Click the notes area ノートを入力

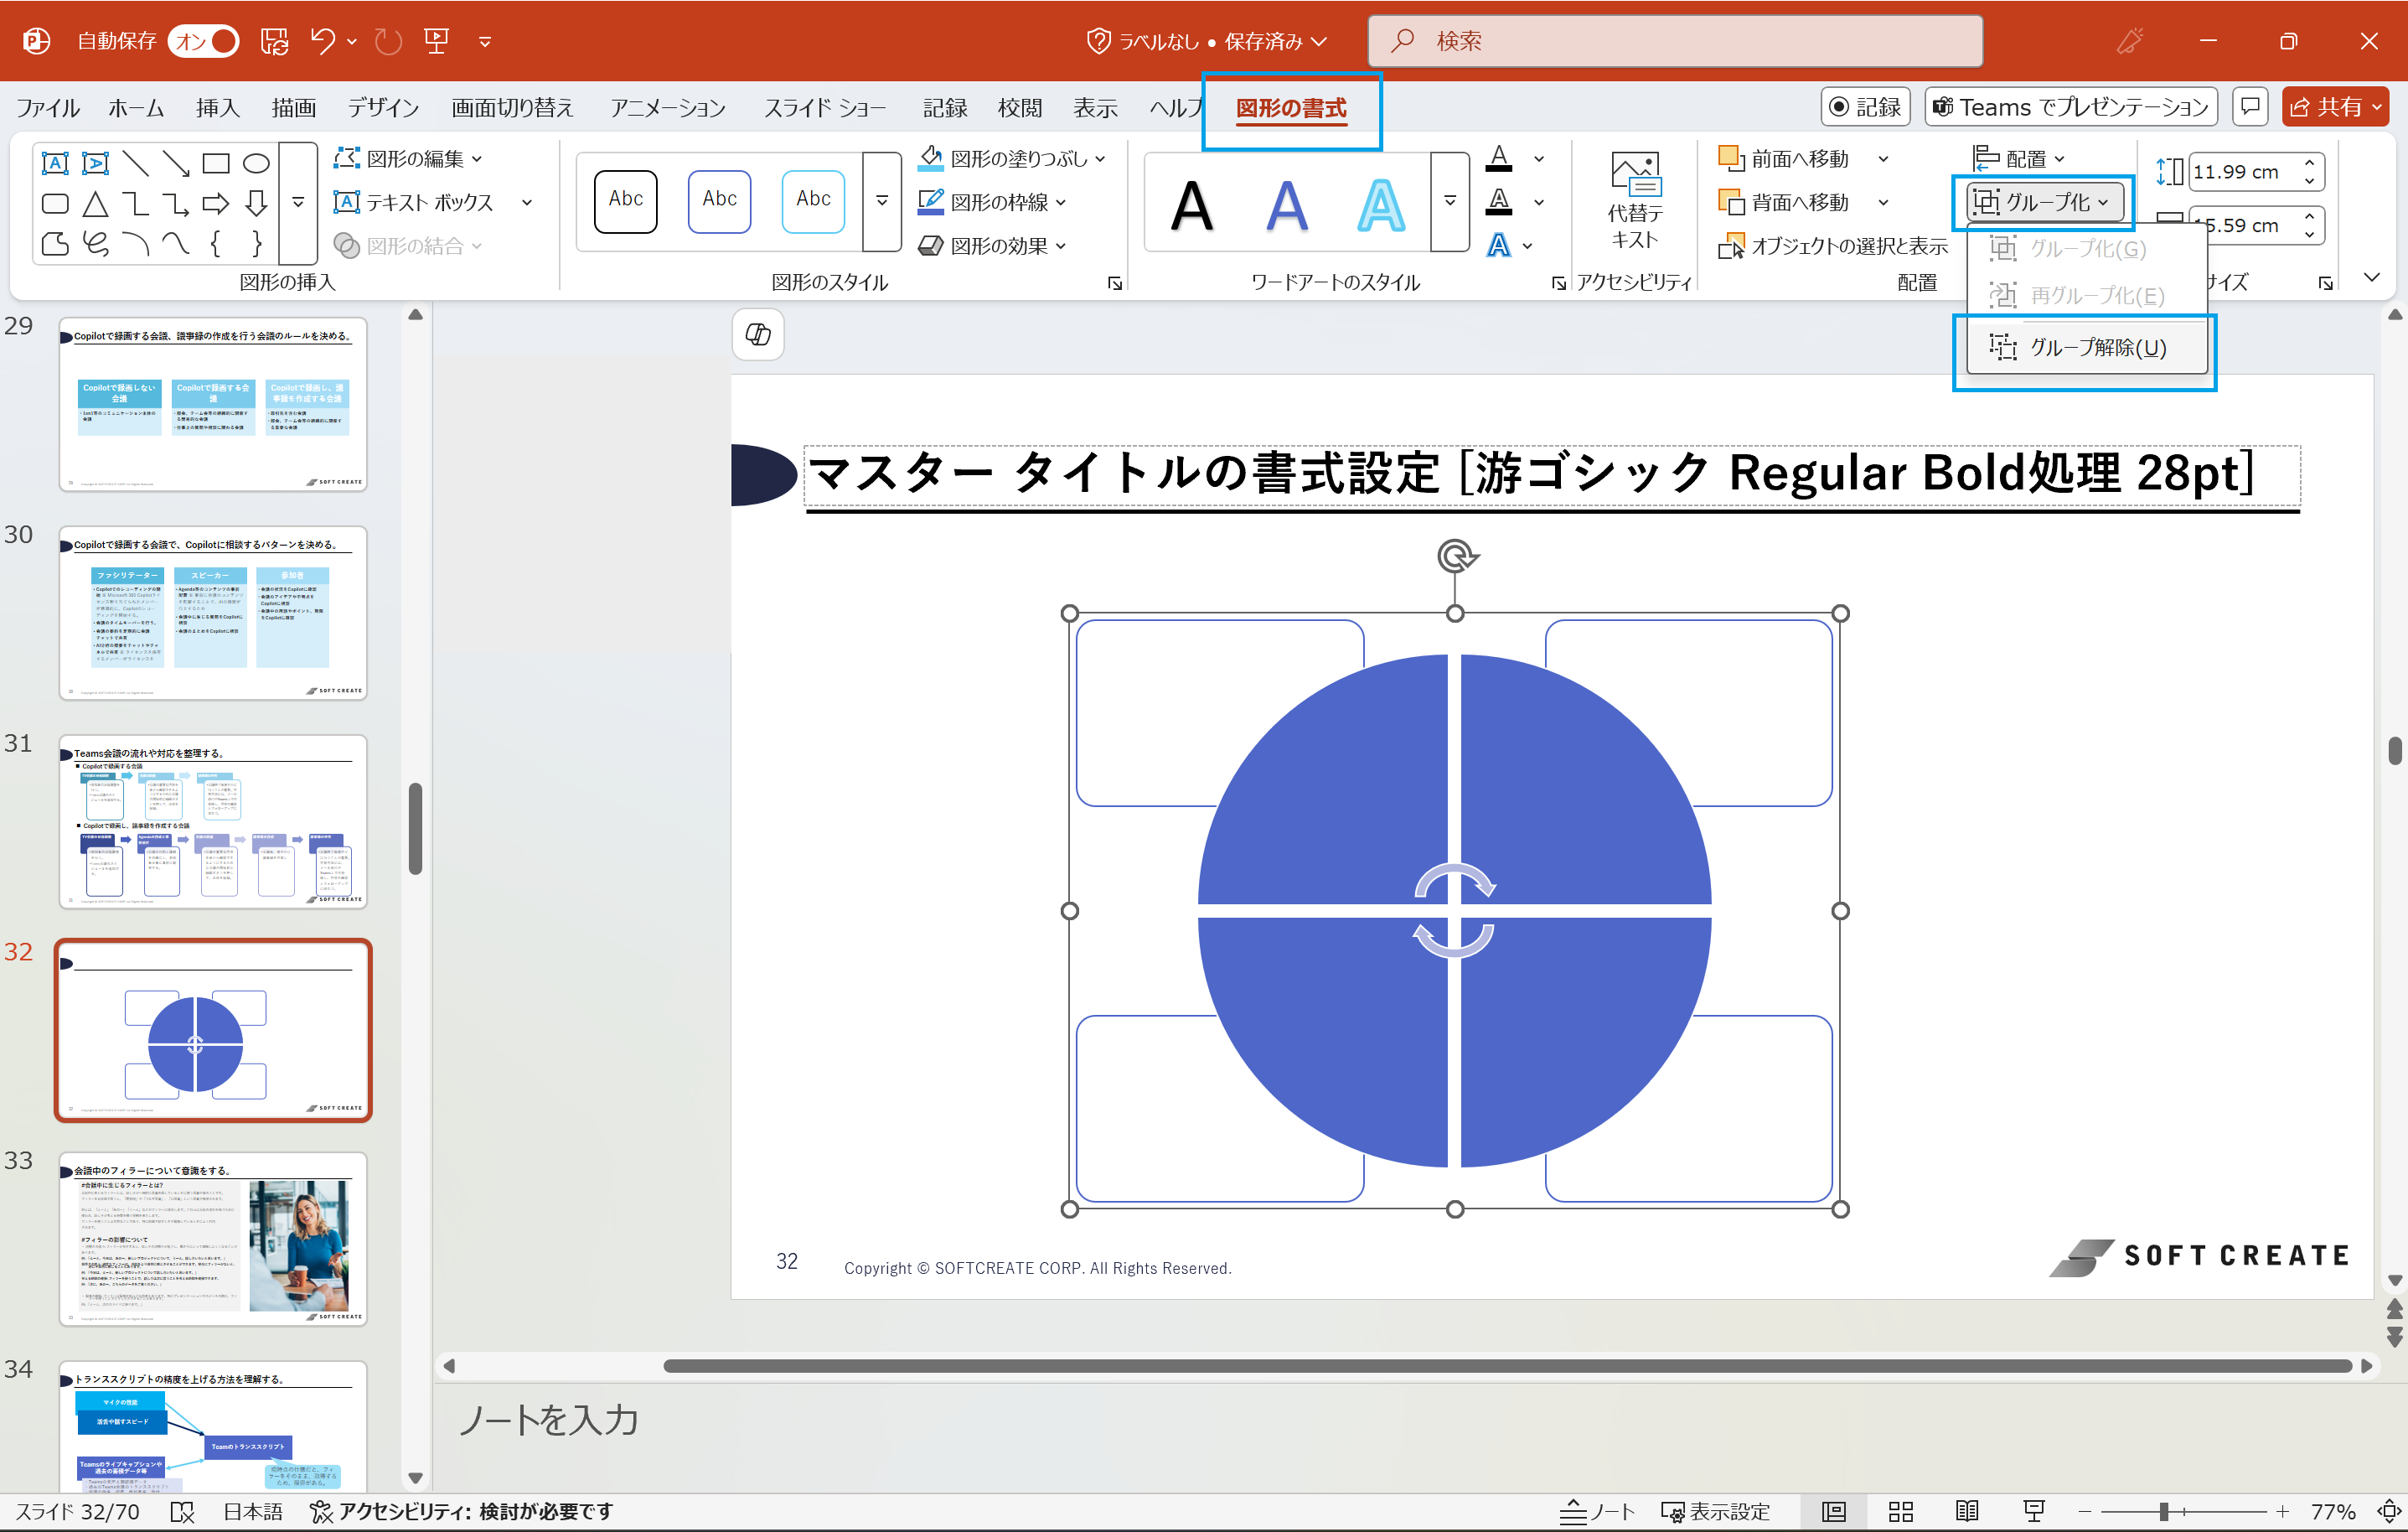pyautogui.click(x=548, y=1419)
